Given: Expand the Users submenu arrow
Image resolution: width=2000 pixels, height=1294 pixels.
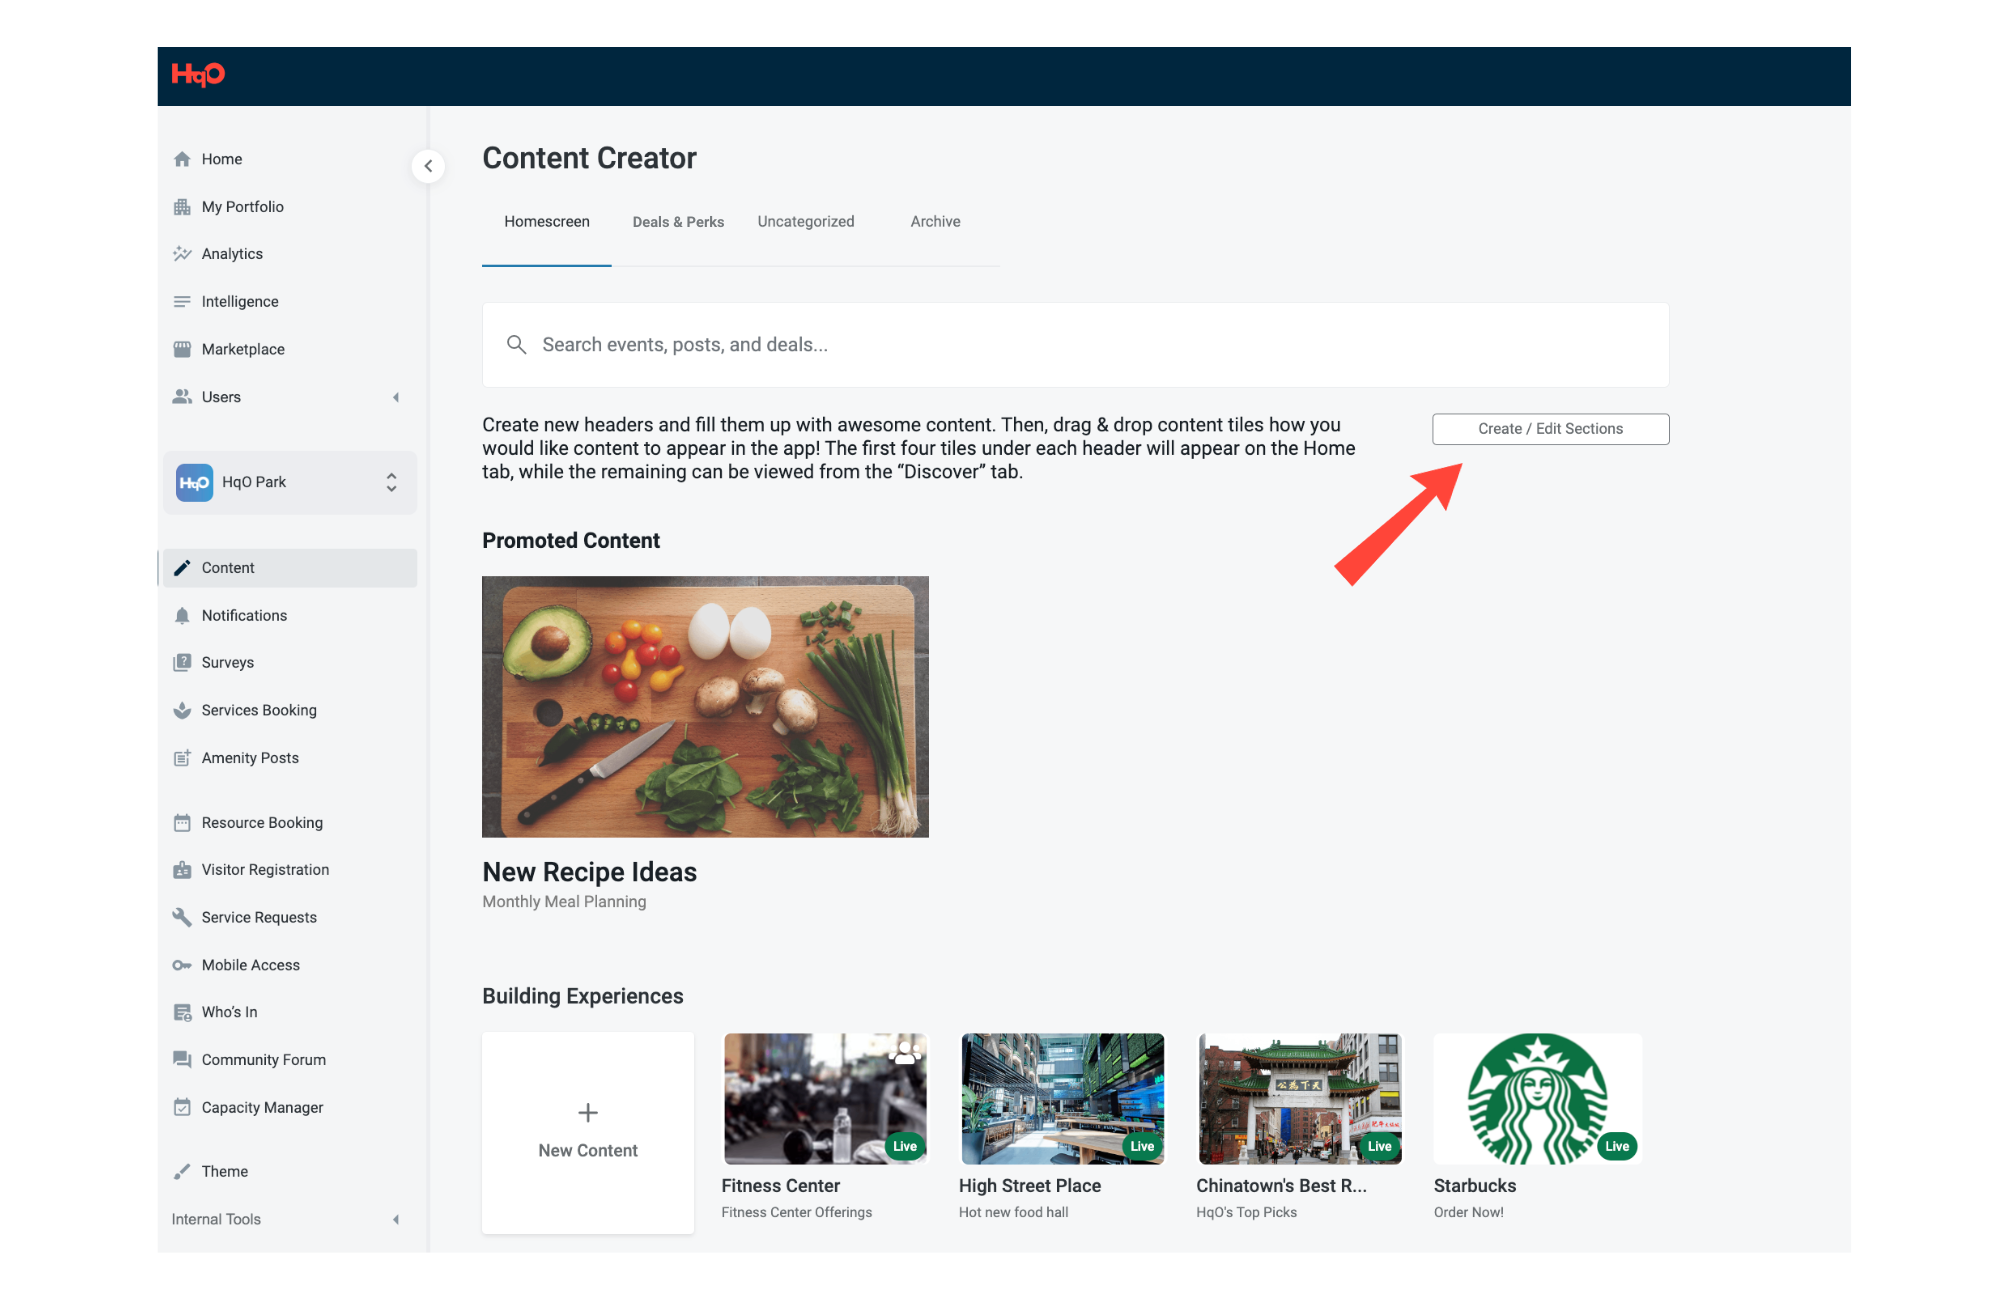Looking at the screenshot, I should click(x=396, y=397).
